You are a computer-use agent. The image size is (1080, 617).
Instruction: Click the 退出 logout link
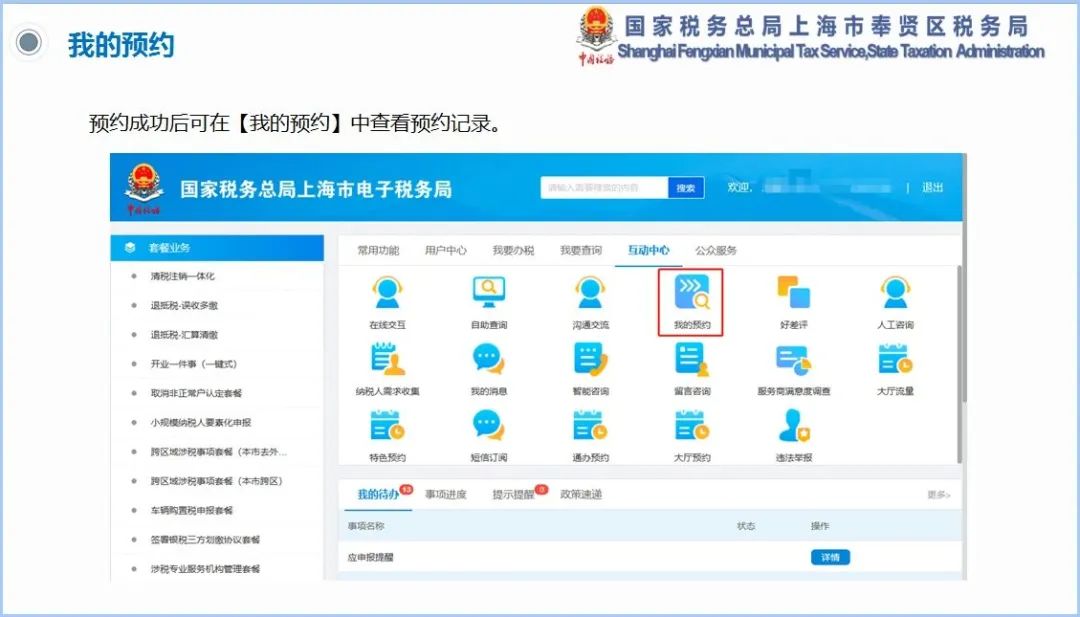coord(932,187)
